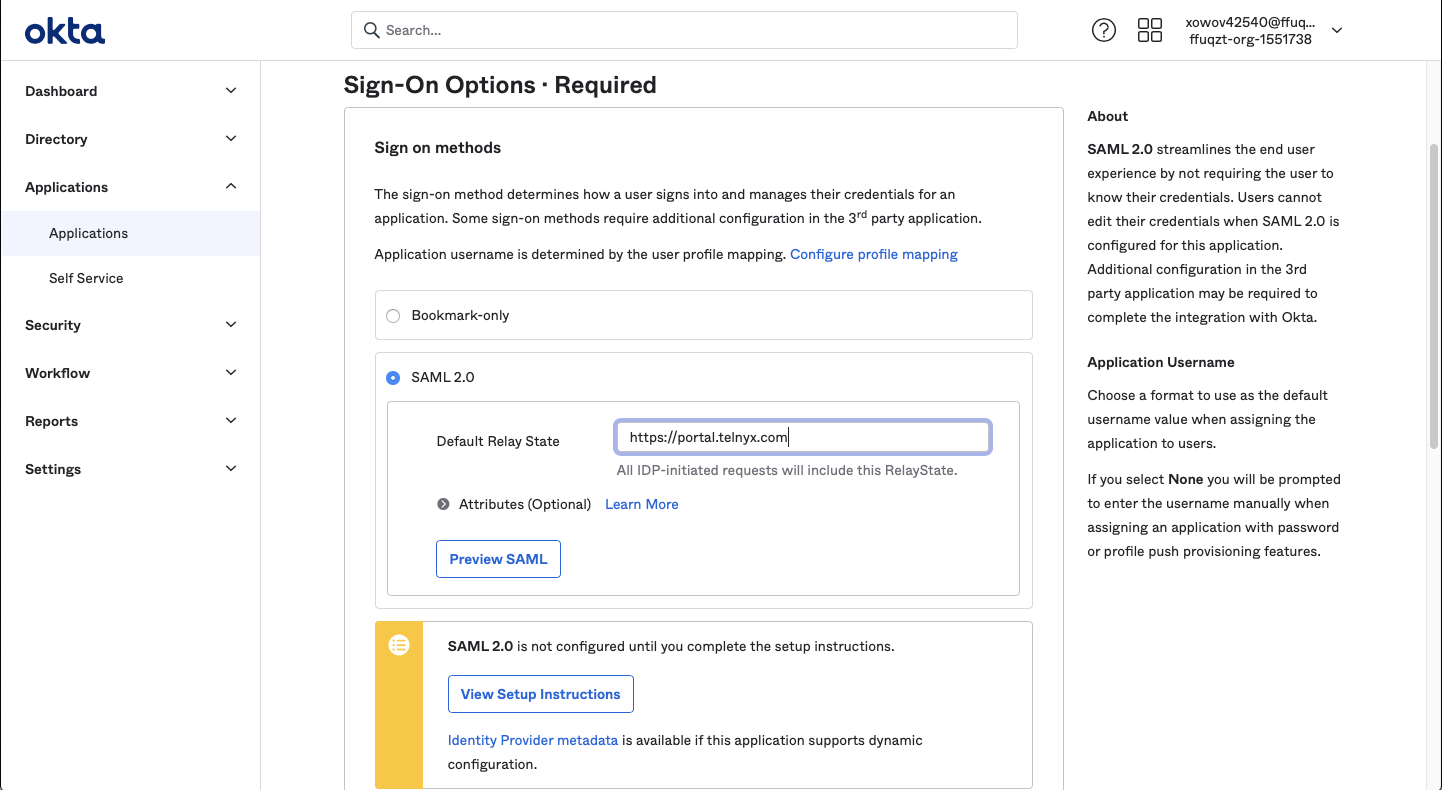The height and width of the screenshot is (790, 1442).
Task: Click the RelayState hint text
Action: tap(787, 470)
